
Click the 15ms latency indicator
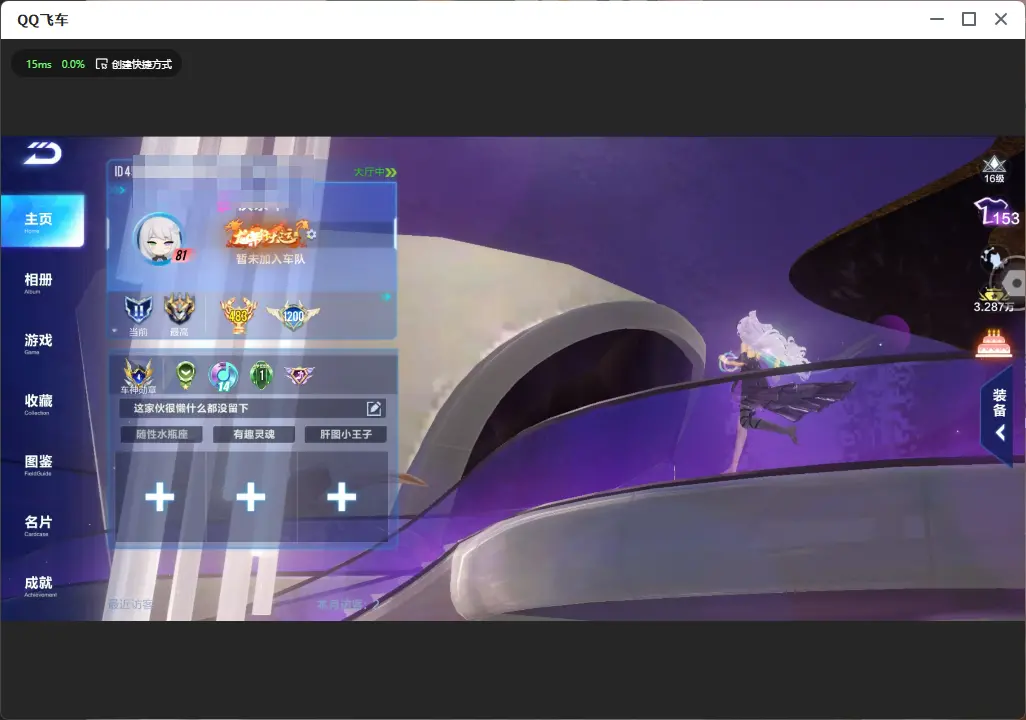click(39, 64)
